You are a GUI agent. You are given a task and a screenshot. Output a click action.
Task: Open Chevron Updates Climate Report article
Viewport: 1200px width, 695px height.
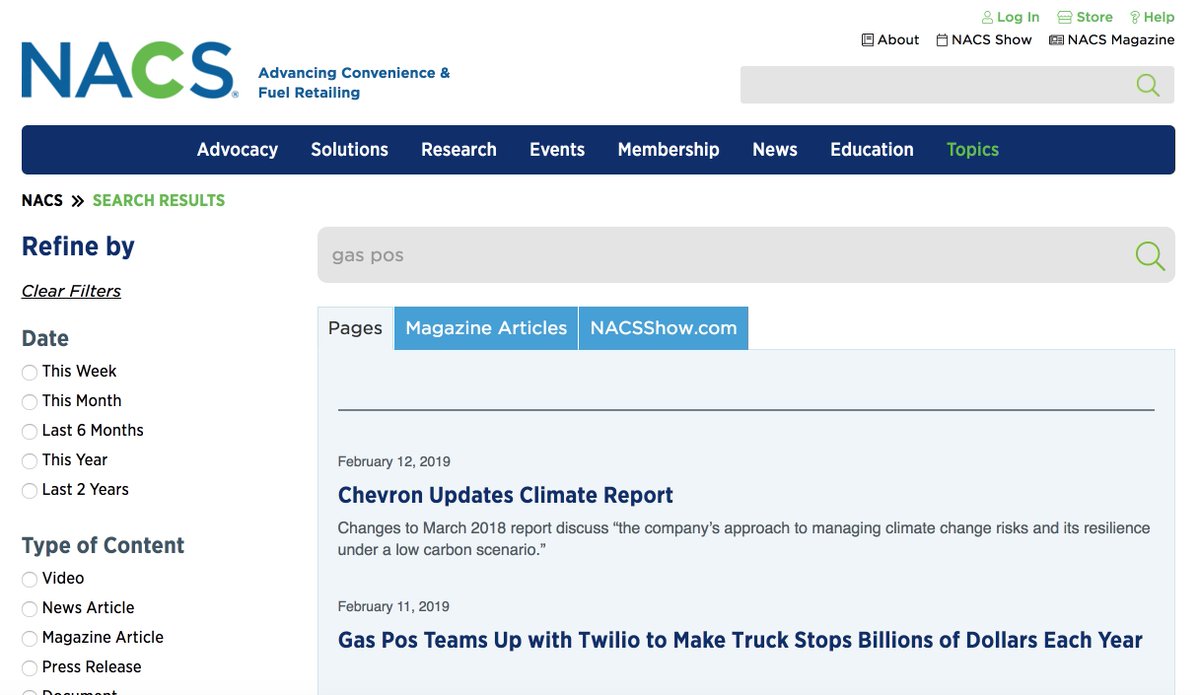[505, 495]
